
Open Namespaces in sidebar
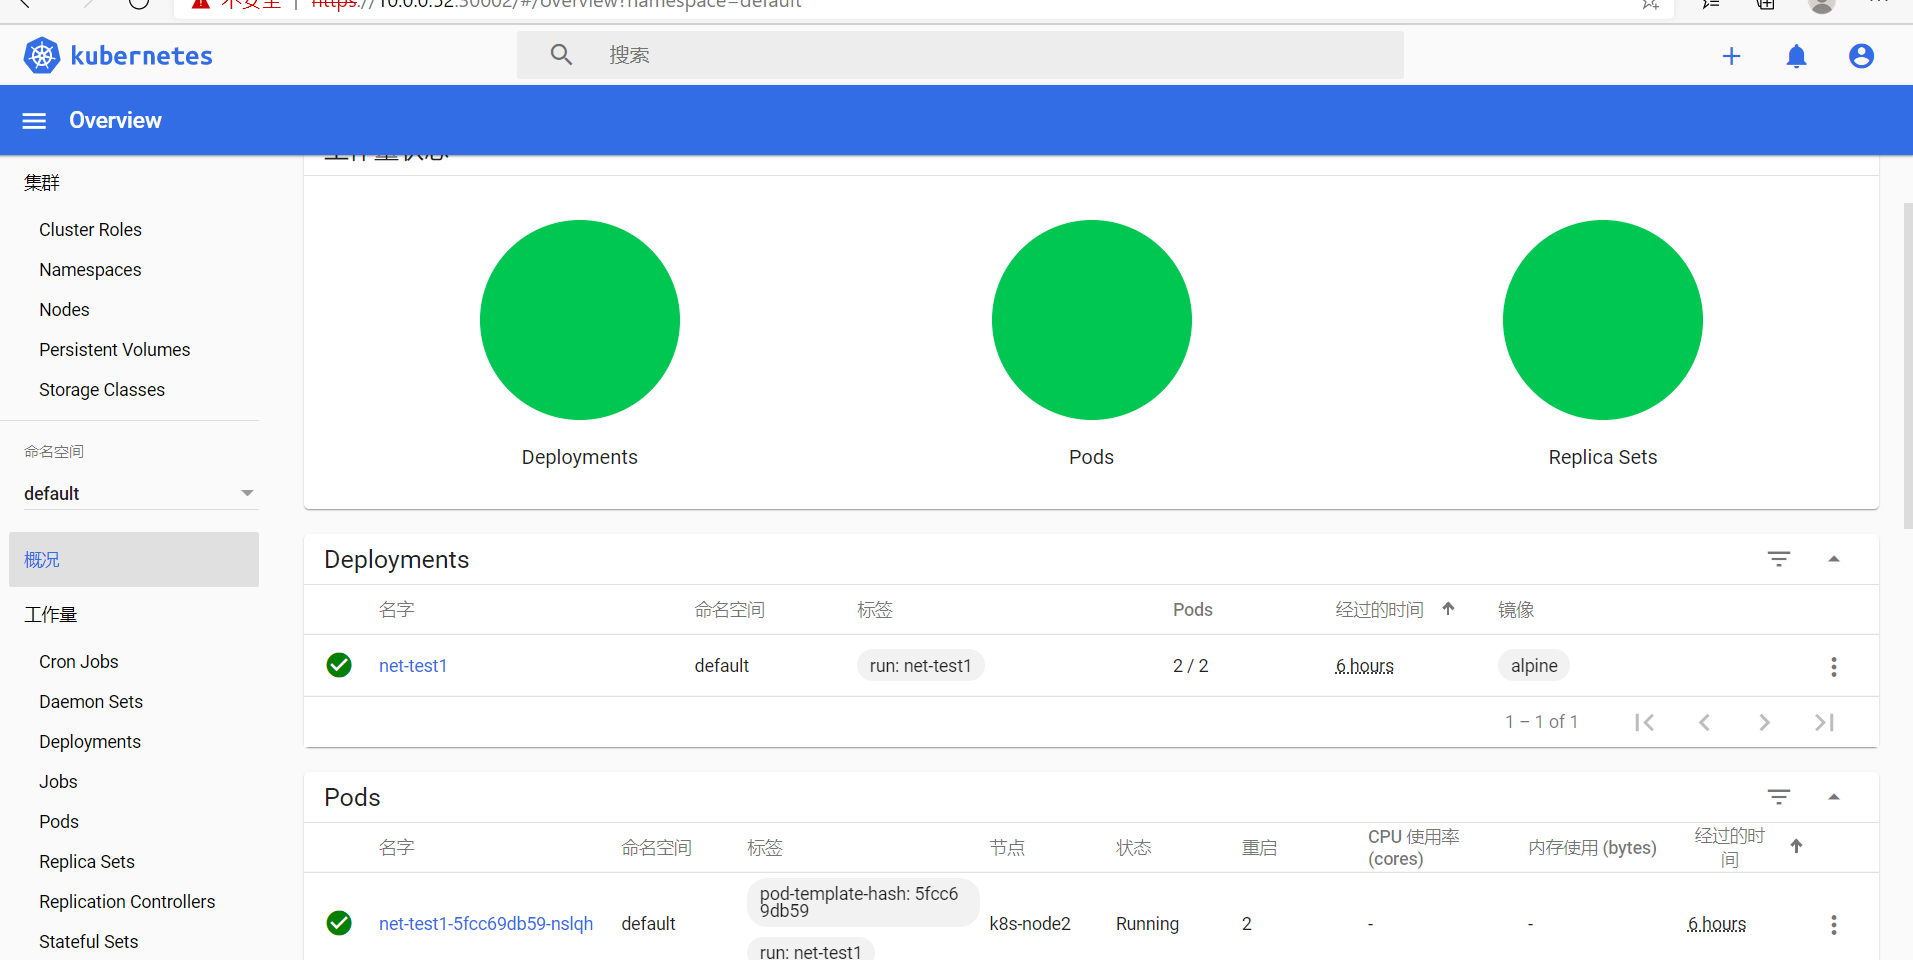pos(90,270)
